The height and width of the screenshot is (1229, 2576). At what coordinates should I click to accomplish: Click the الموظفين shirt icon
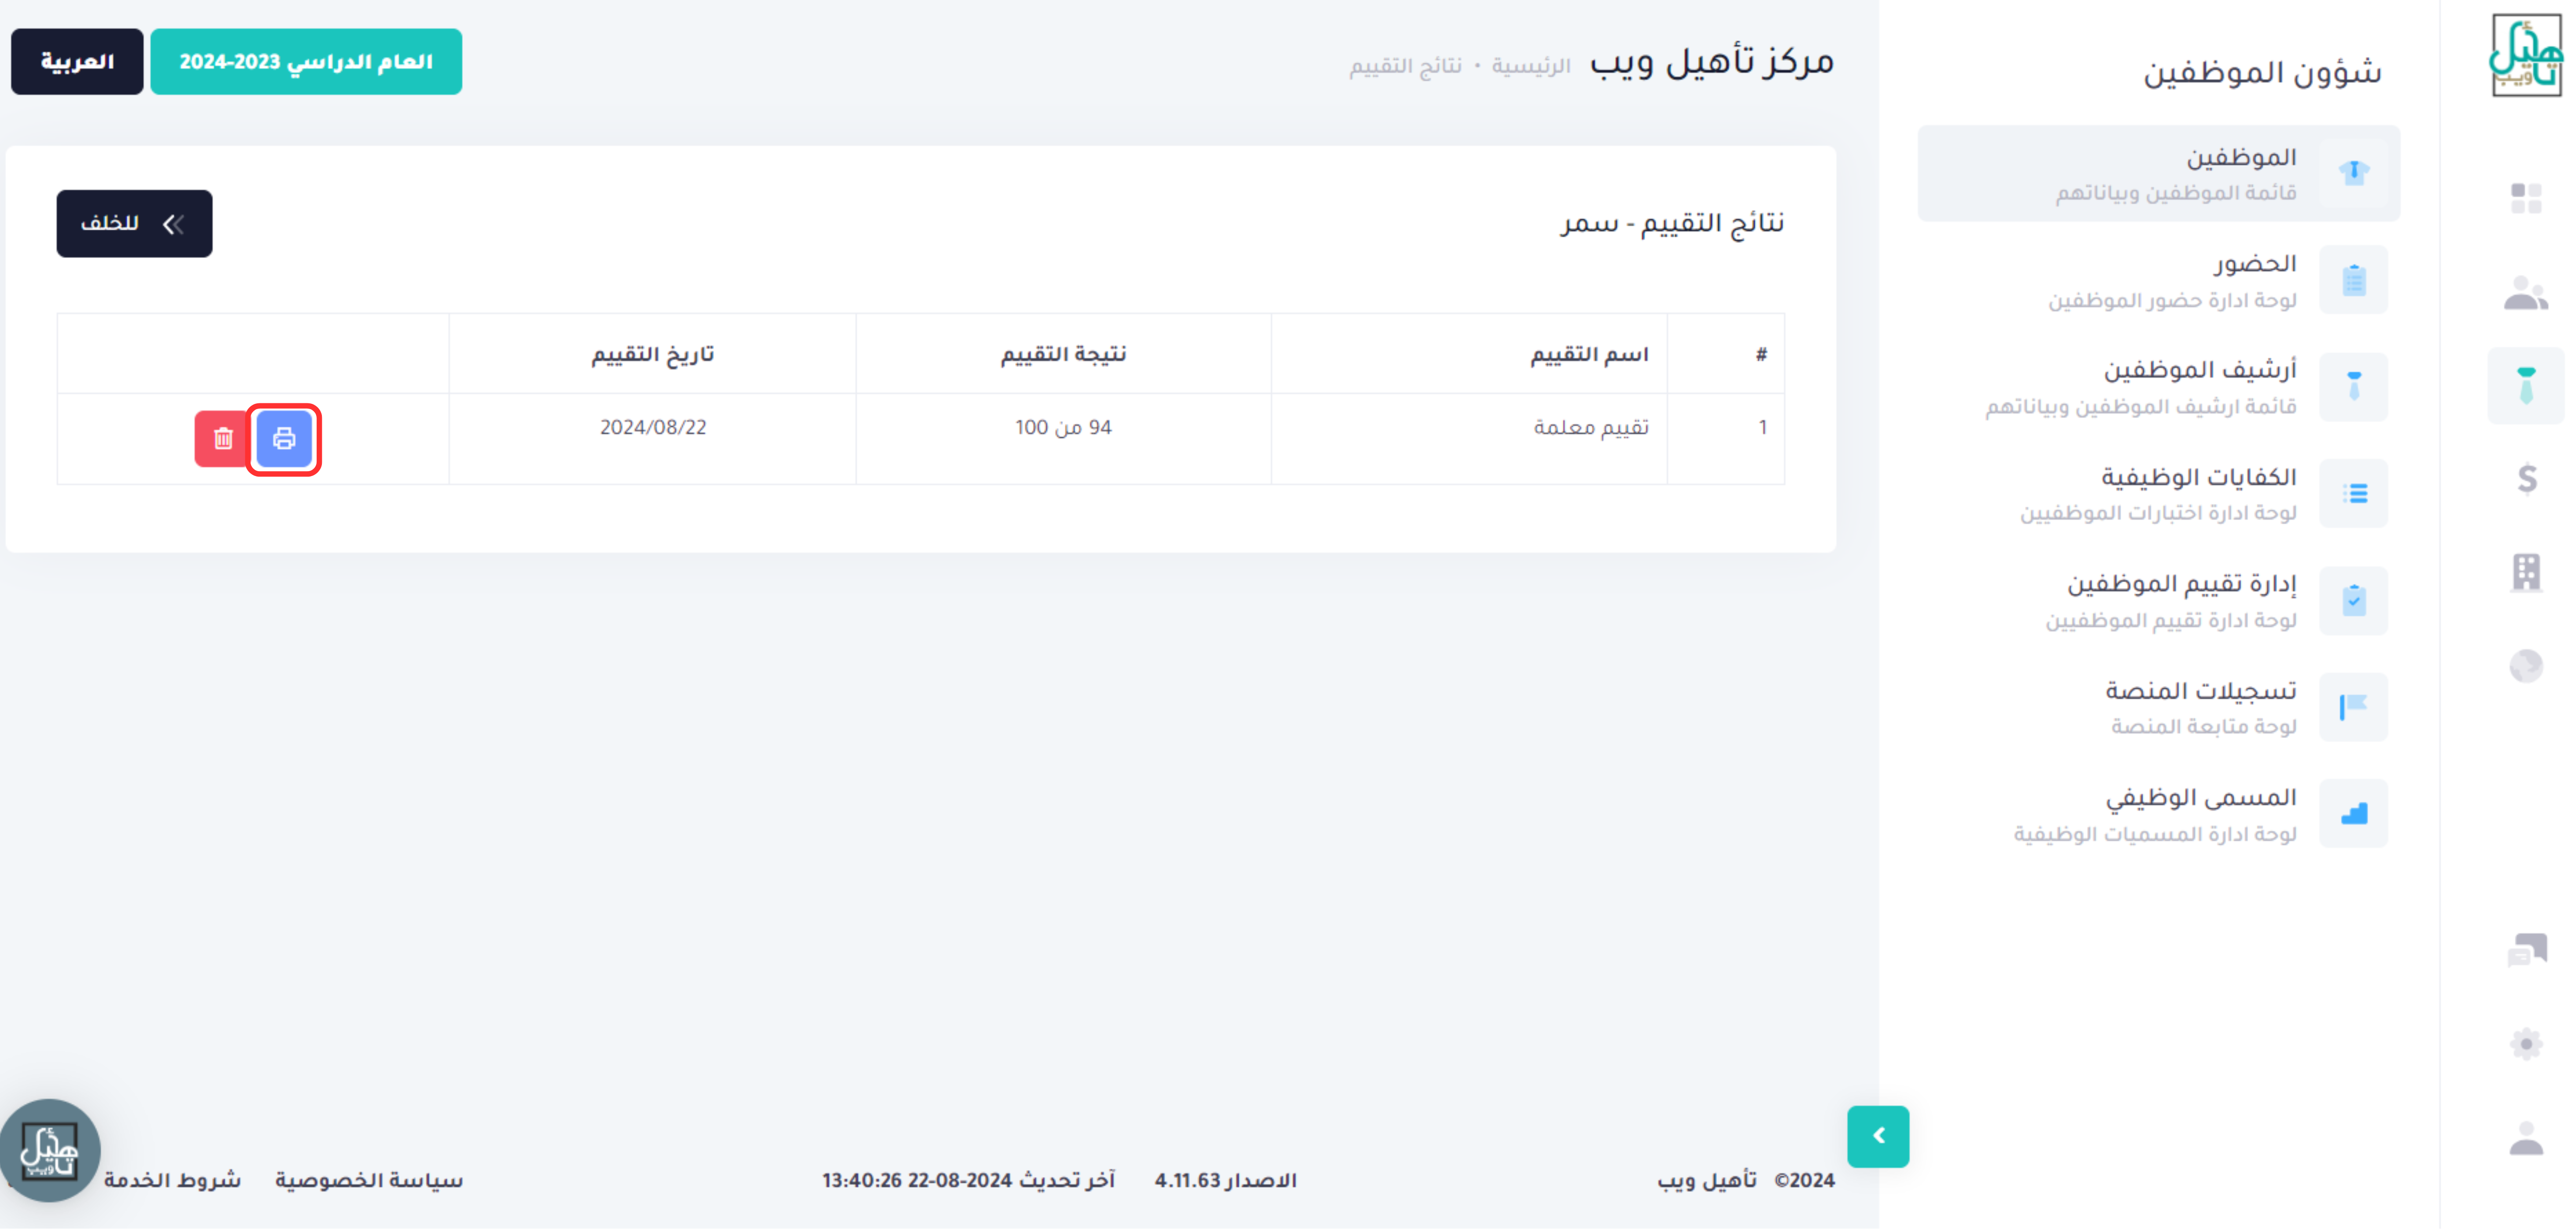click(2354, 173)
